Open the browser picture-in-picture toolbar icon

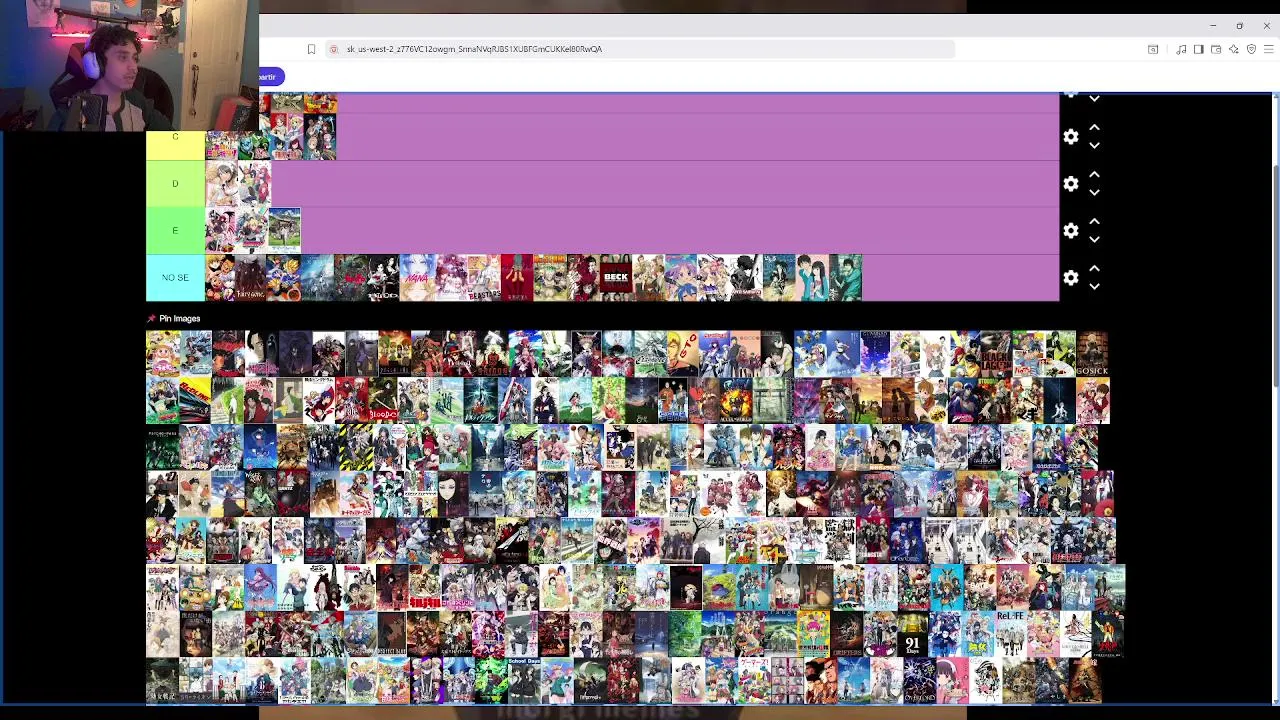[1153, 49]
